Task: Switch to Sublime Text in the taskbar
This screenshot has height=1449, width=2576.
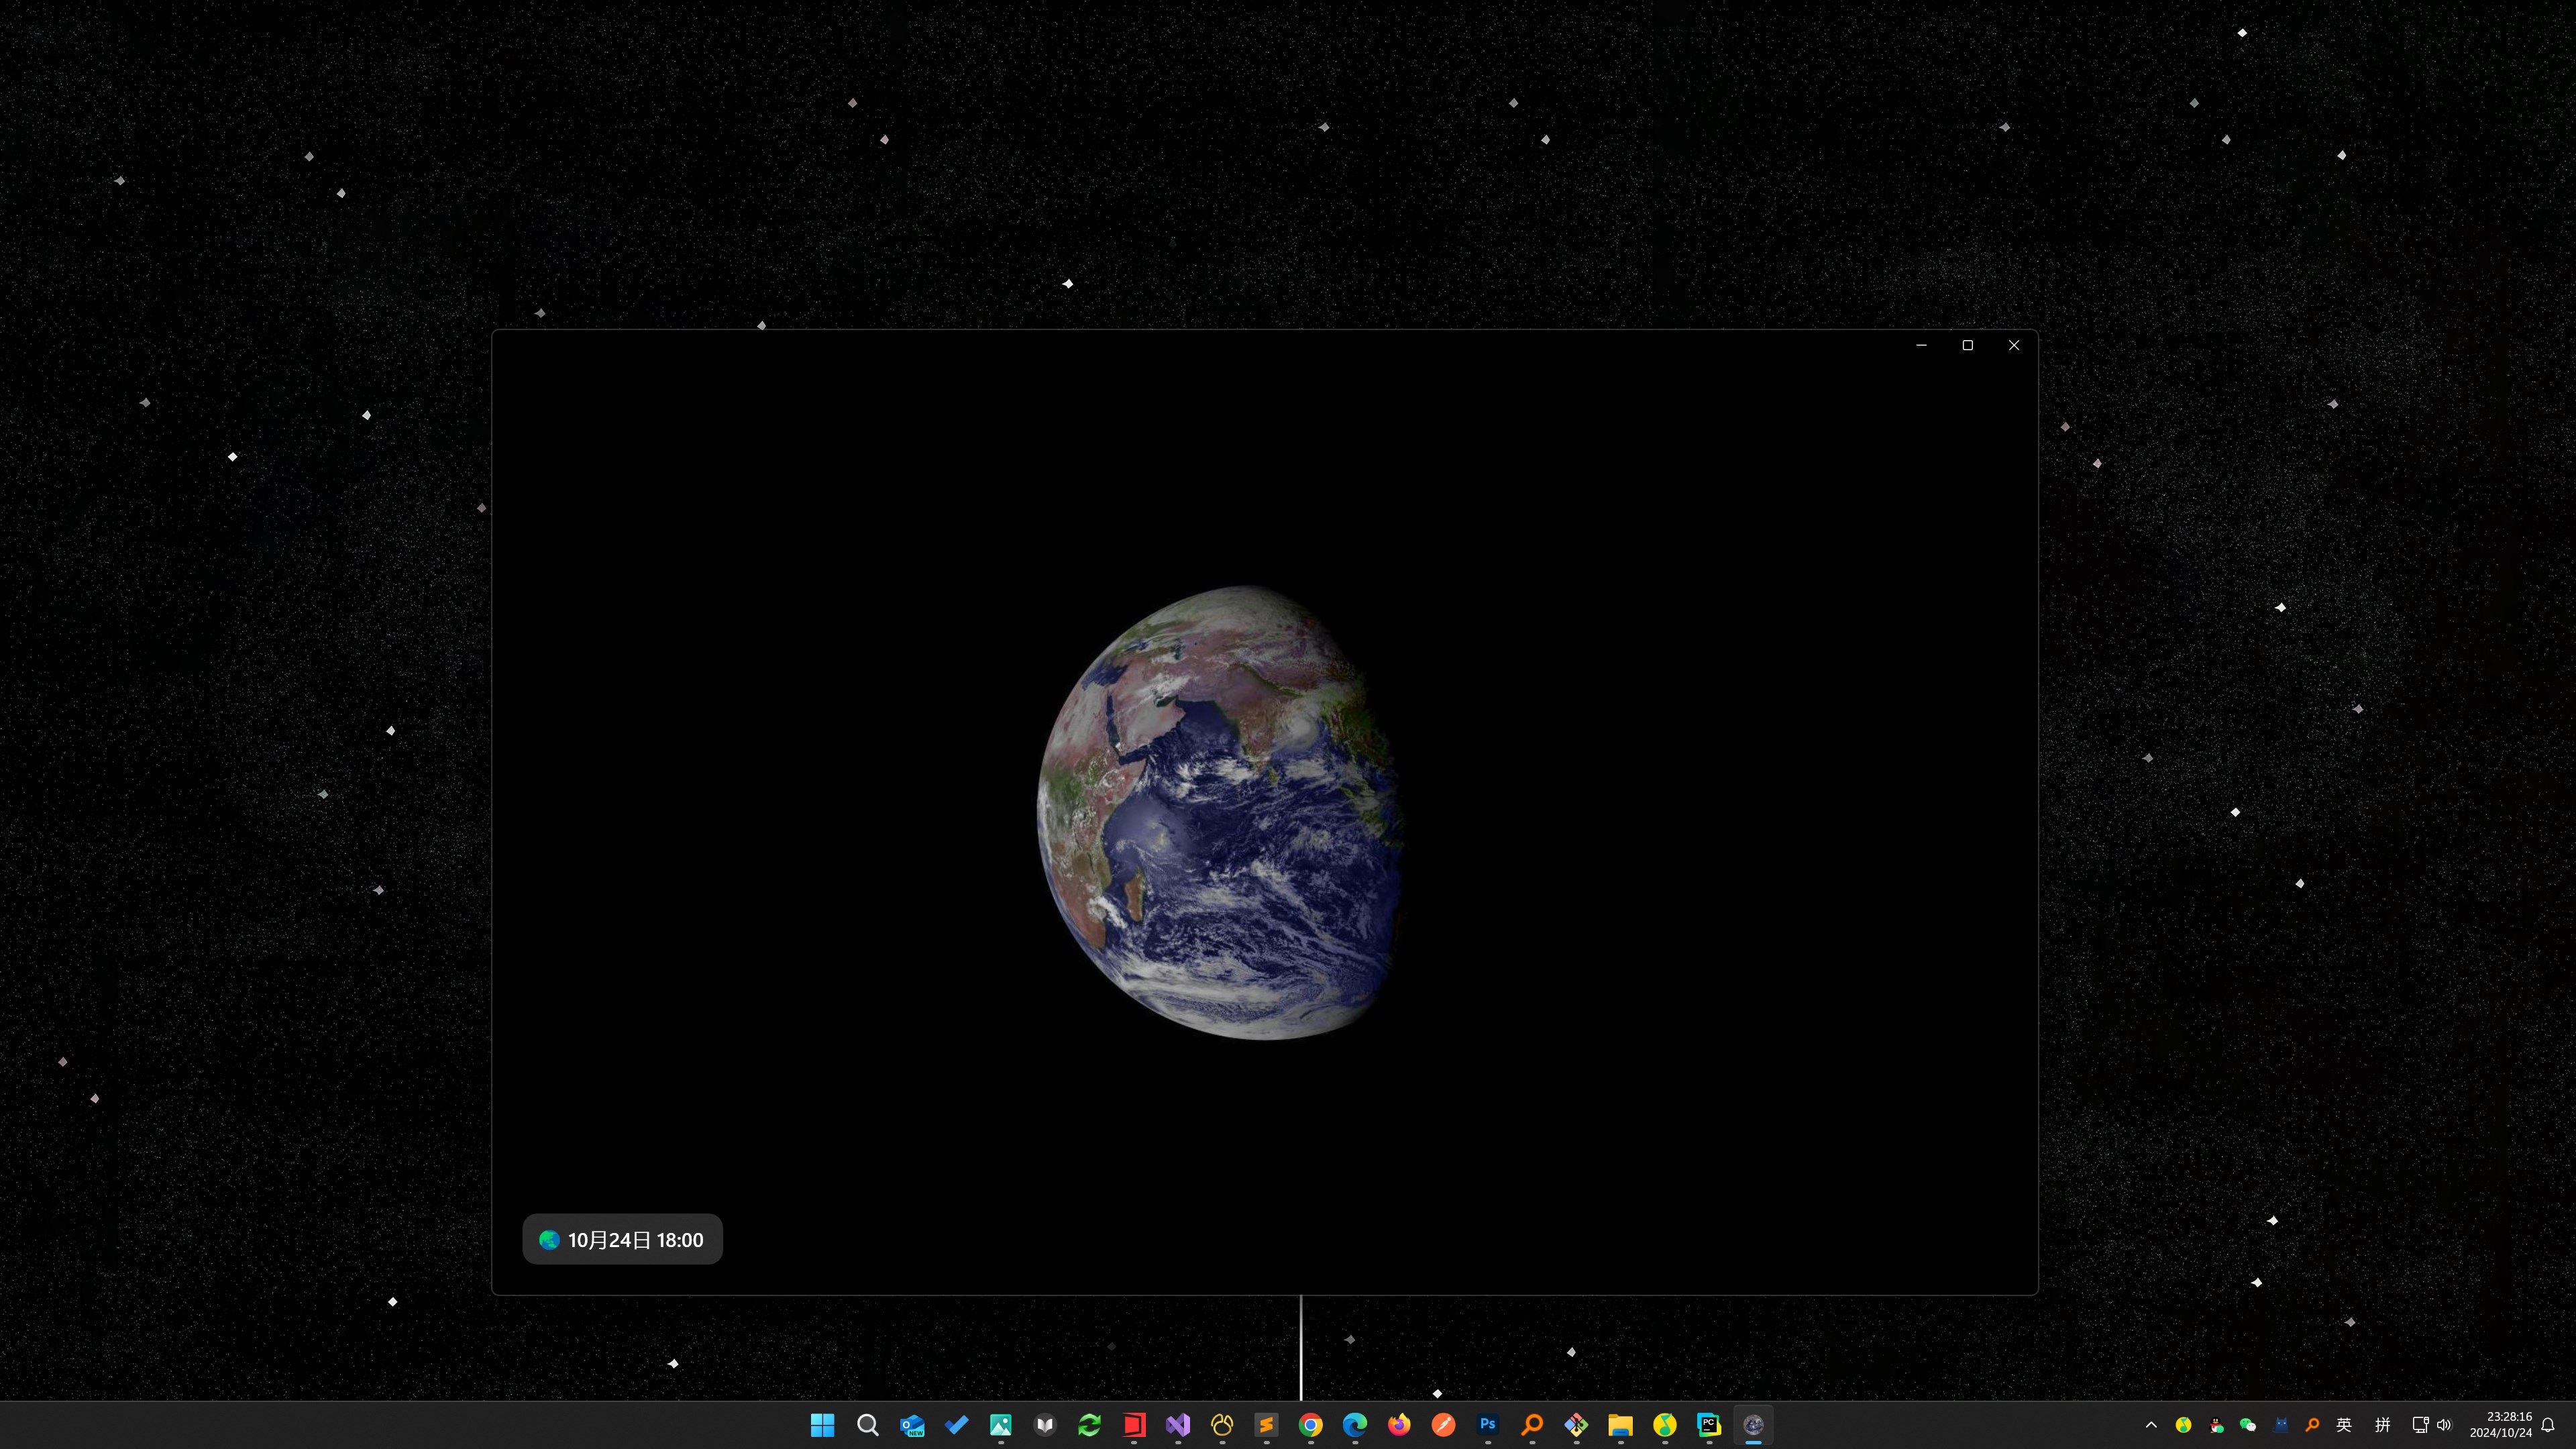Action: click(1266, 1425)
